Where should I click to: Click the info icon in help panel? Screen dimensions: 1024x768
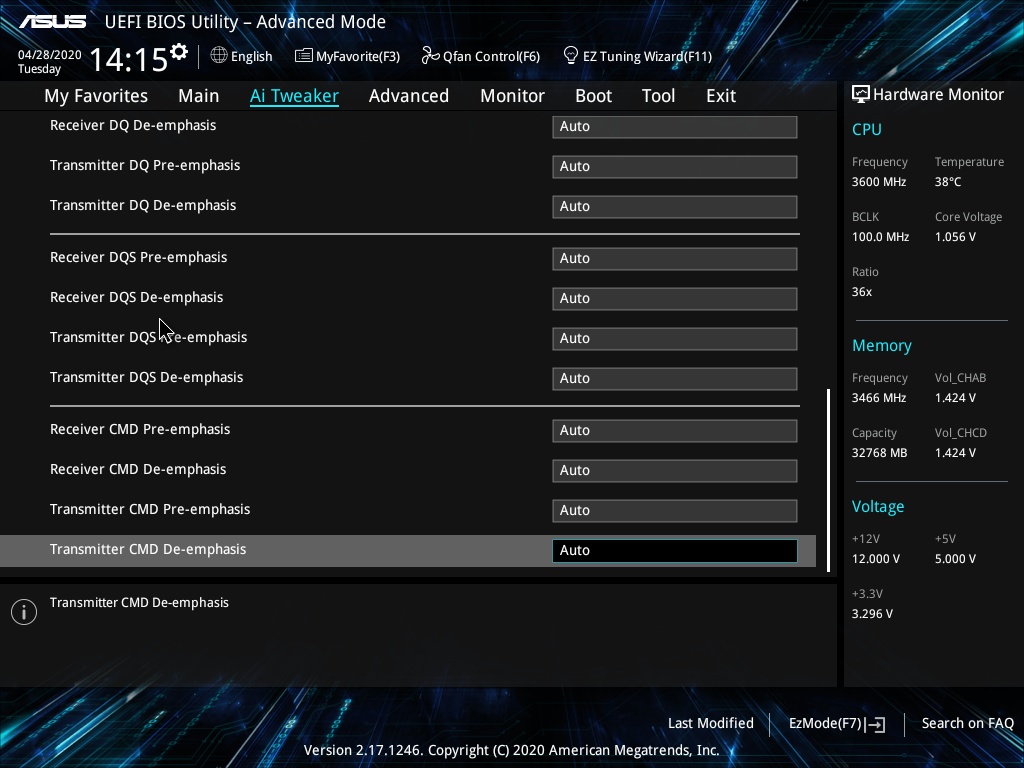[x=24, y=612]
